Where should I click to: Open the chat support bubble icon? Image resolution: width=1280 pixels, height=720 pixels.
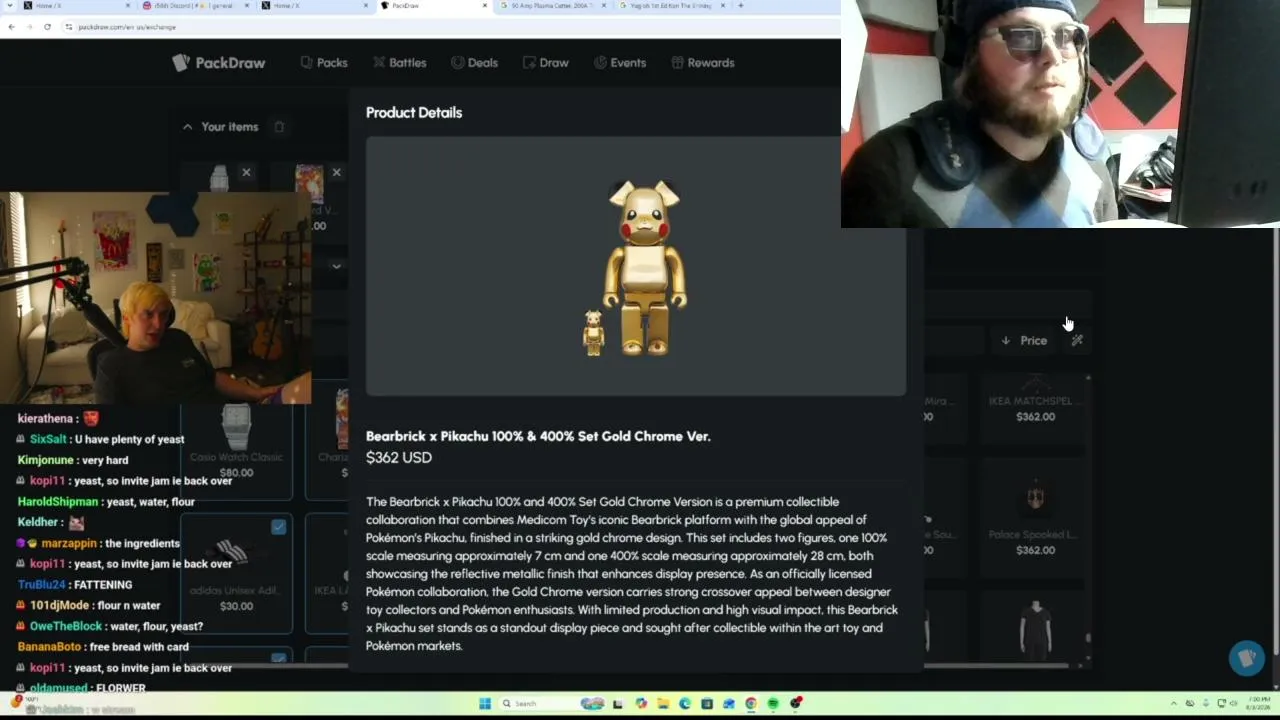[x=1246, y=658]
